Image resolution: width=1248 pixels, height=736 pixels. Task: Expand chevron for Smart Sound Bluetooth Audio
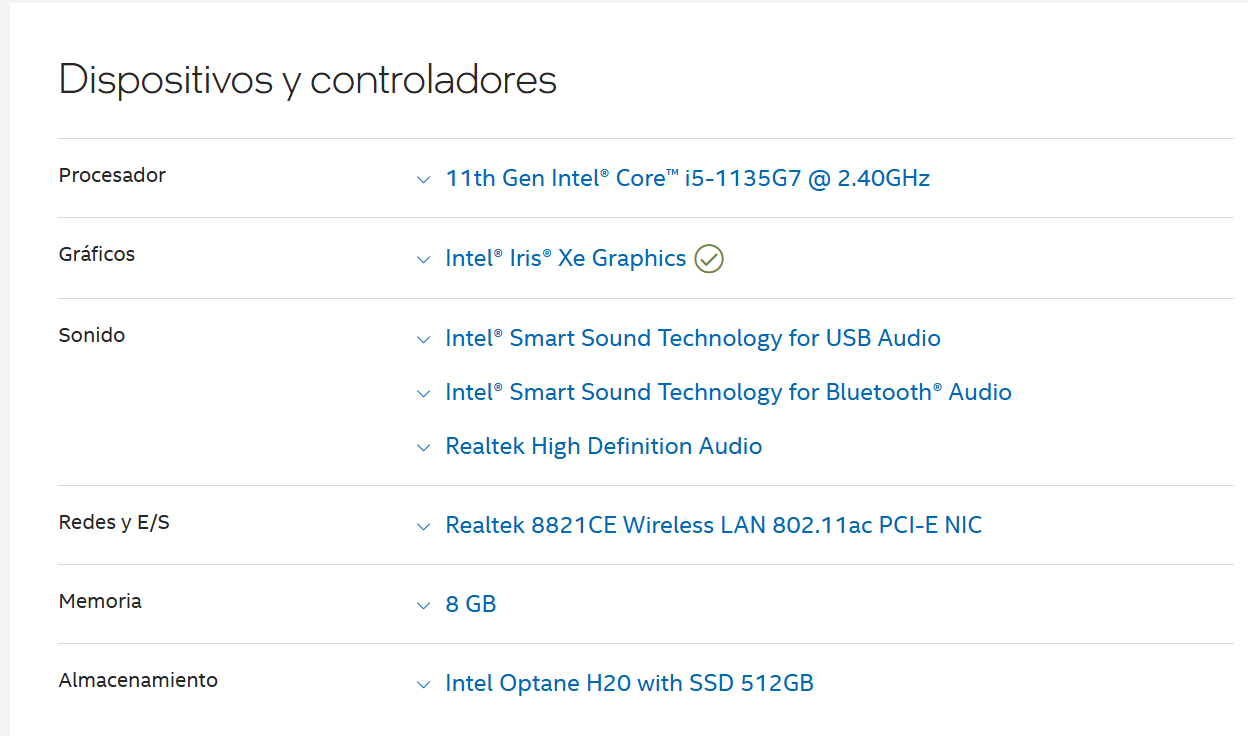(423, 394)
